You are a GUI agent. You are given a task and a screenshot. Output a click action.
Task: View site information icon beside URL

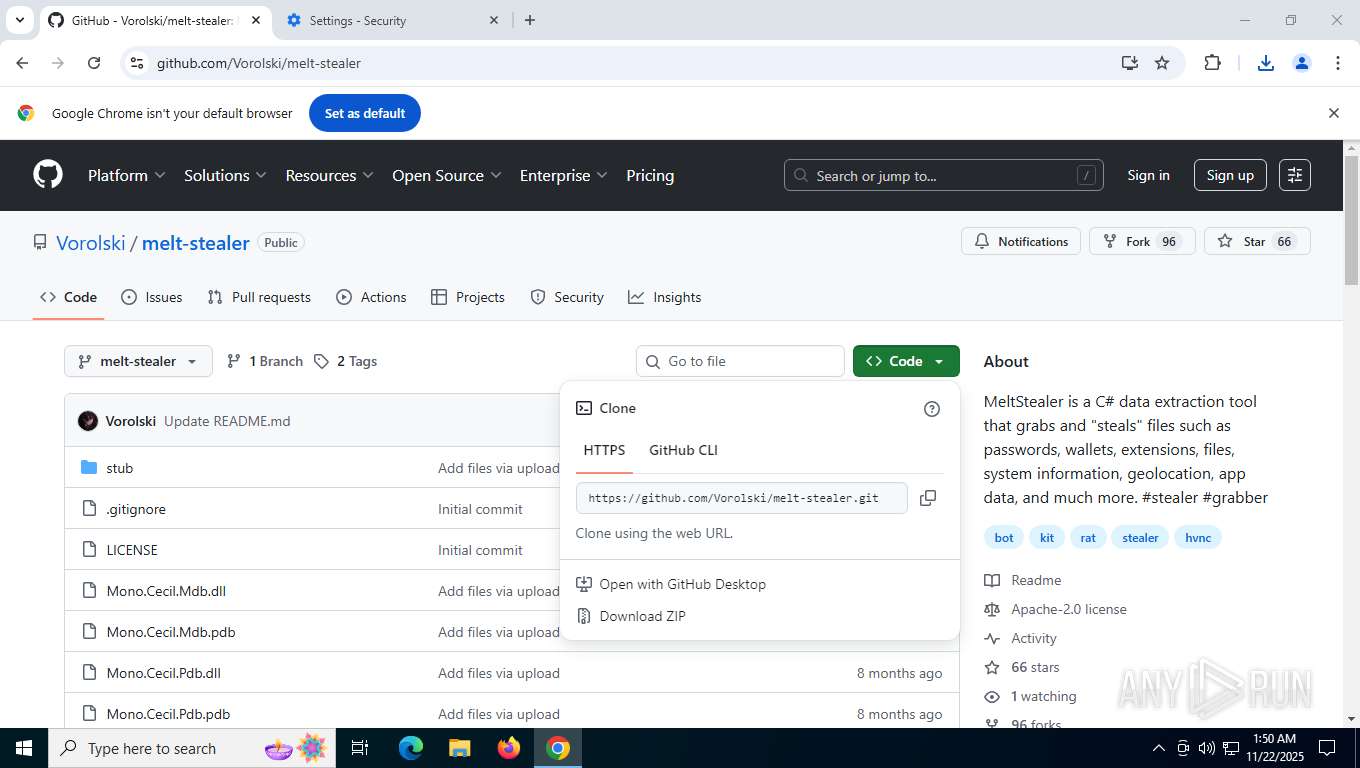click(x=137, y=63)
